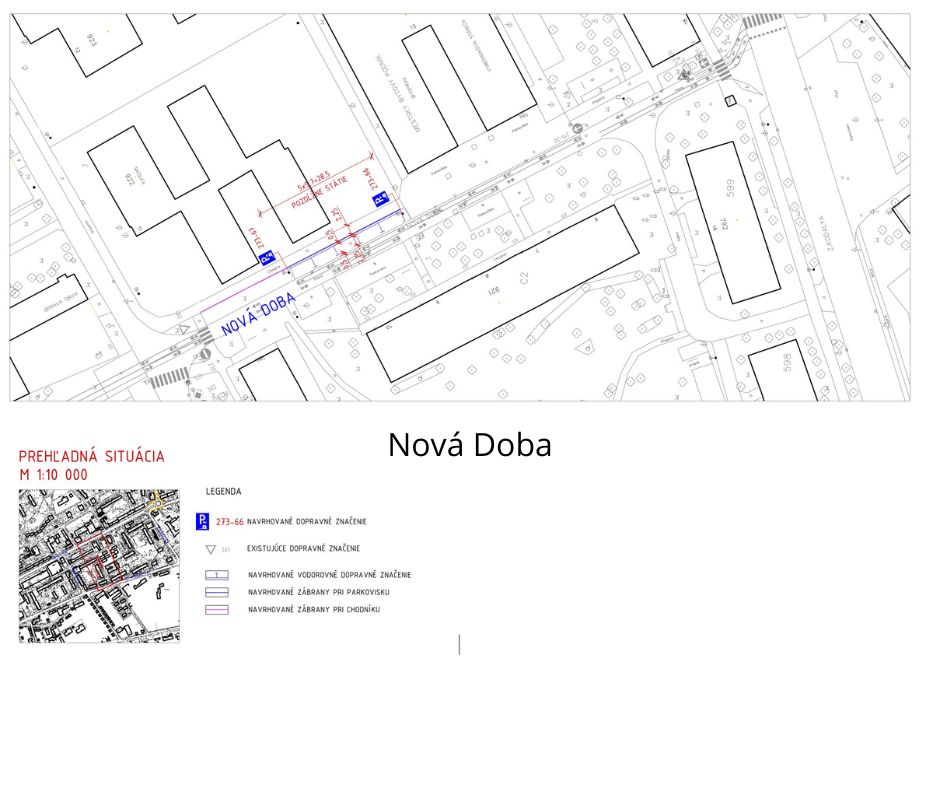This screenshot has width=940, height=788.
Task: Click the small black square marker near building 599
Action: click(x=729, y=100)
